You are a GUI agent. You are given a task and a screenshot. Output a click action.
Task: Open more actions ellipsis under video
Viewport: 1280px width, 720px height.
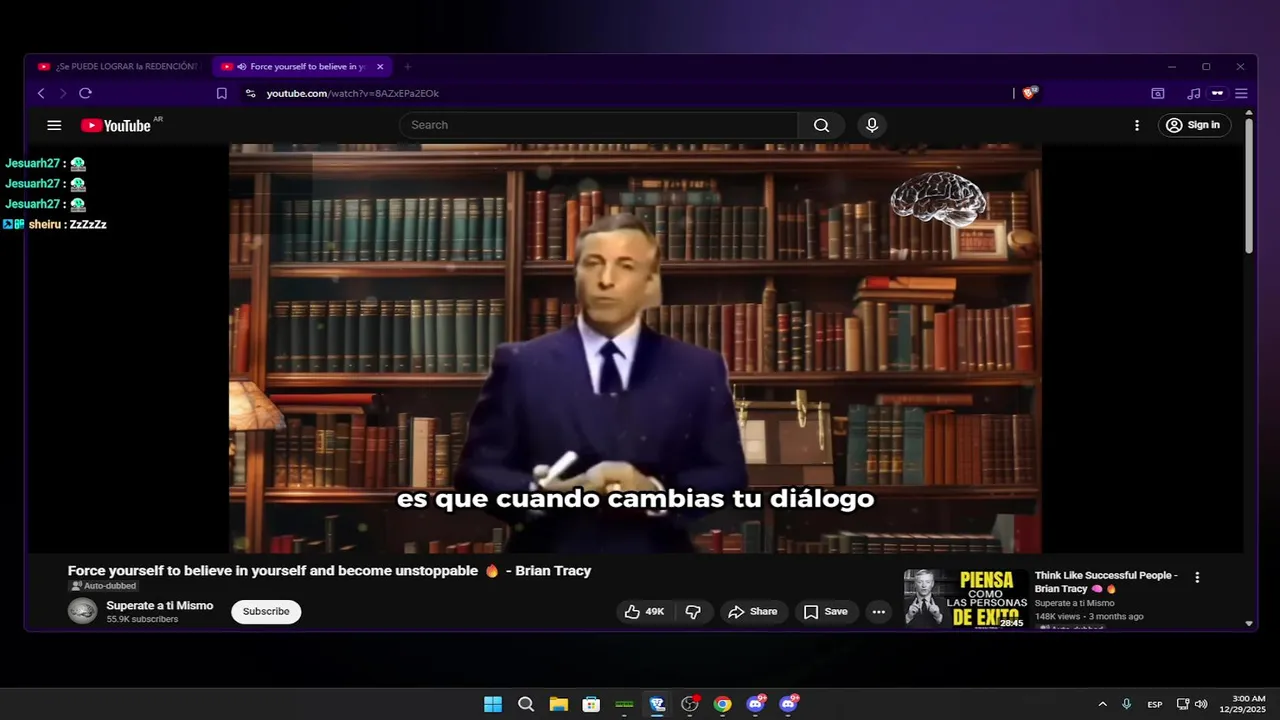878,611
